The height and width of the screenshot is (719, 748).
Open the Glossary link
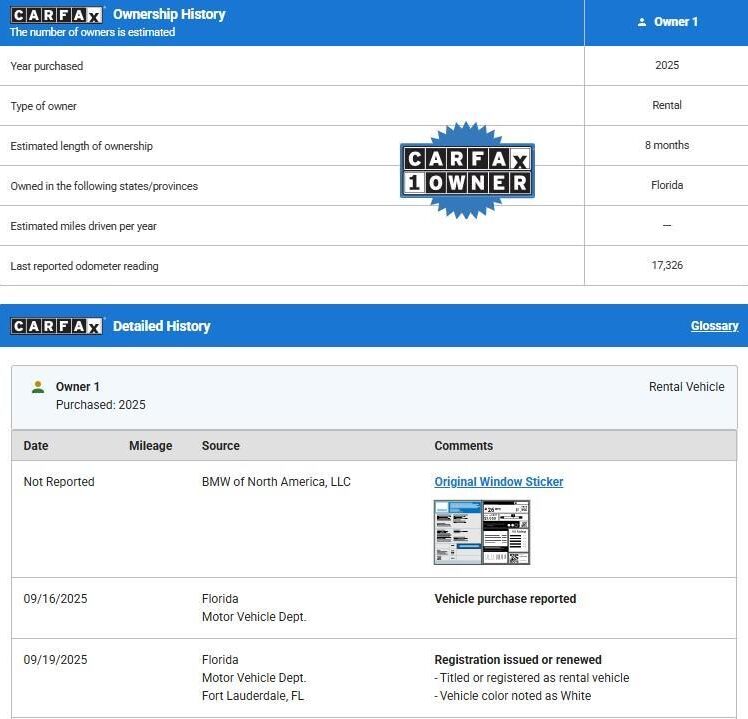tap(715, 326)
